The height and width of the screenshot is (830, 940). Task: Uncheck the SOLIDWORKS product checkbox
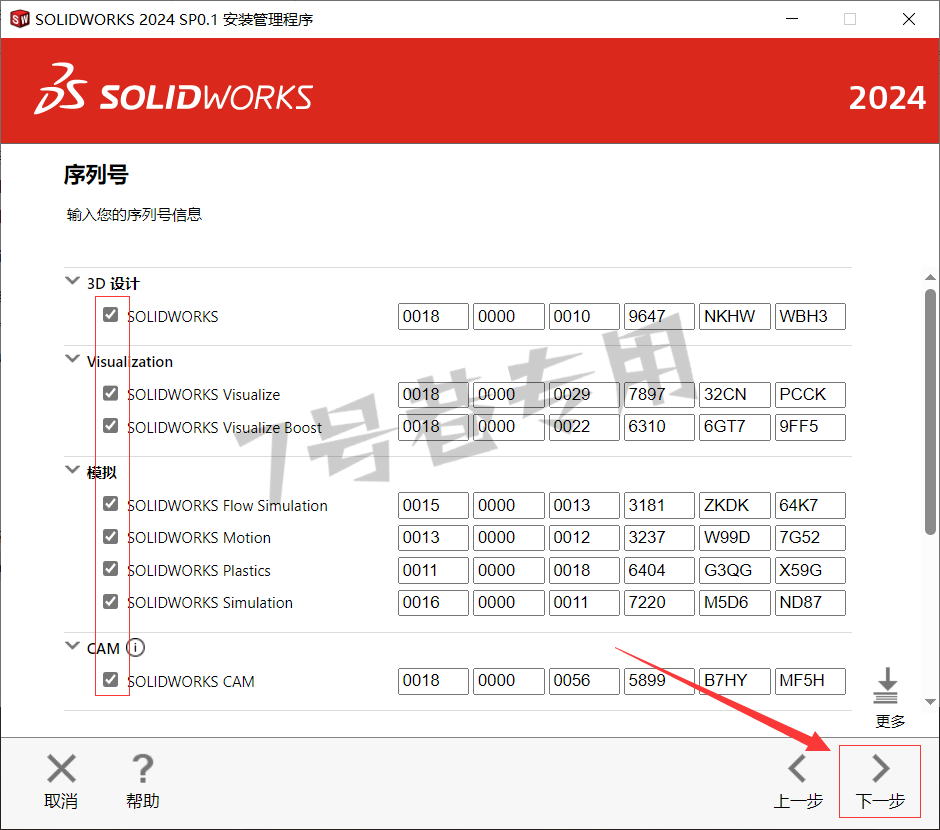(x=110, y=315)
